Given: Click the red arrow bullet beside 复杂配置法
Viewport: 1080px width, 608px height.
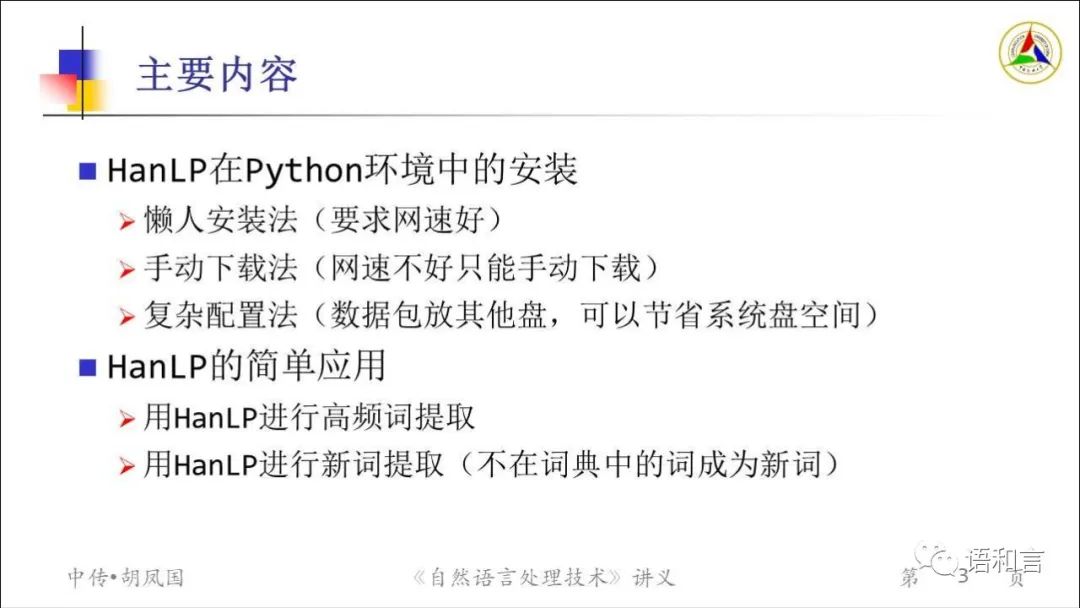Looking at the screenshot, I should click(127, 317).
